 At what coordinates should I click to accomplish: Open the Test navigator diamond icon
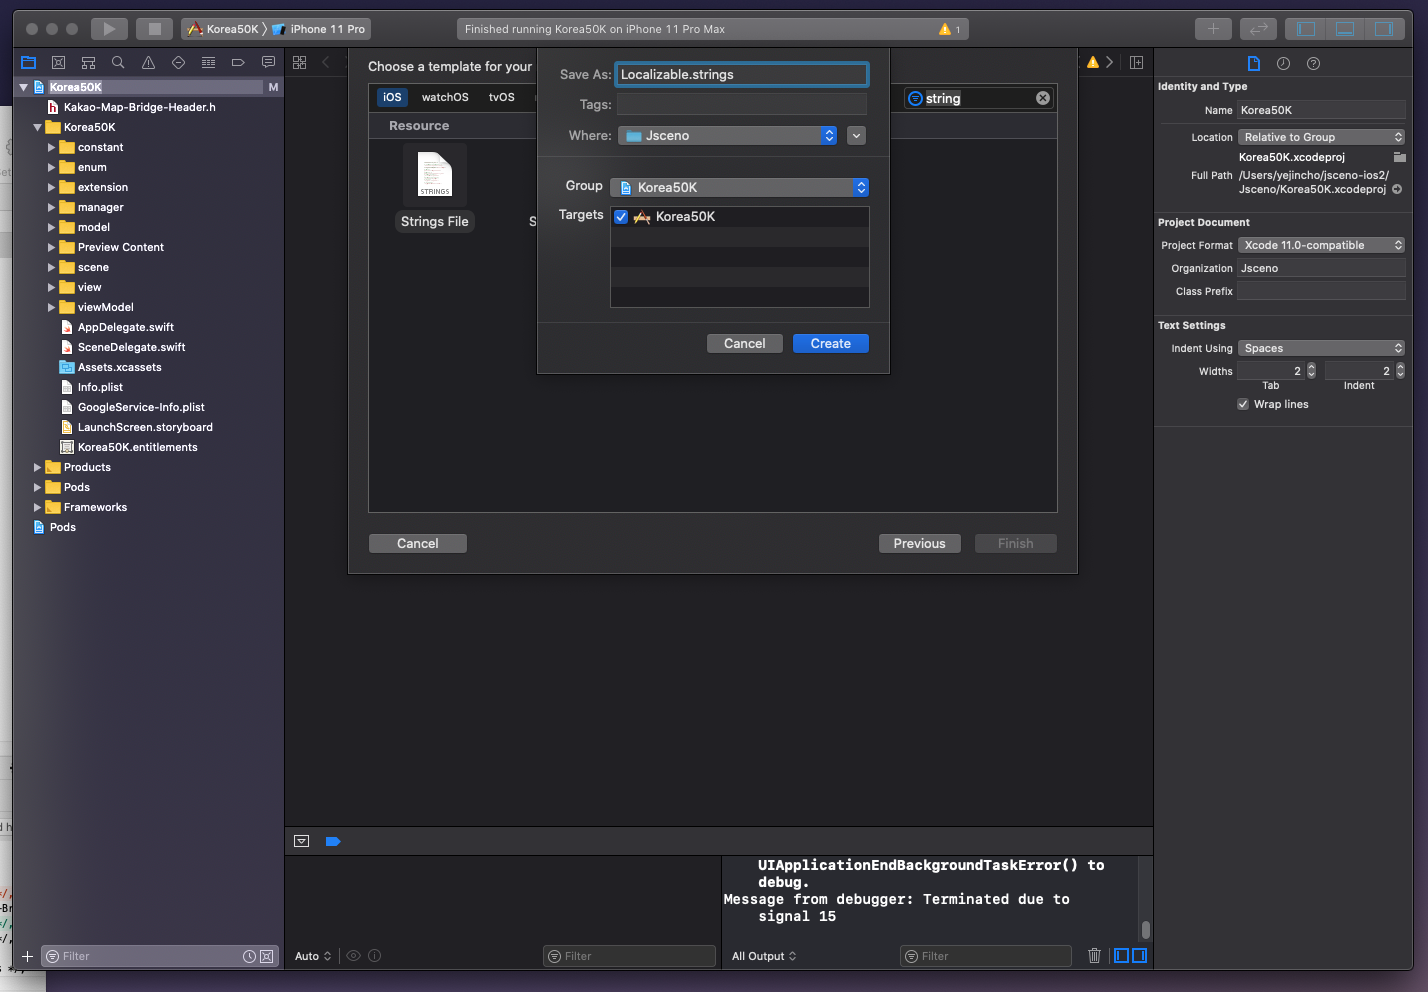point(178,62)
